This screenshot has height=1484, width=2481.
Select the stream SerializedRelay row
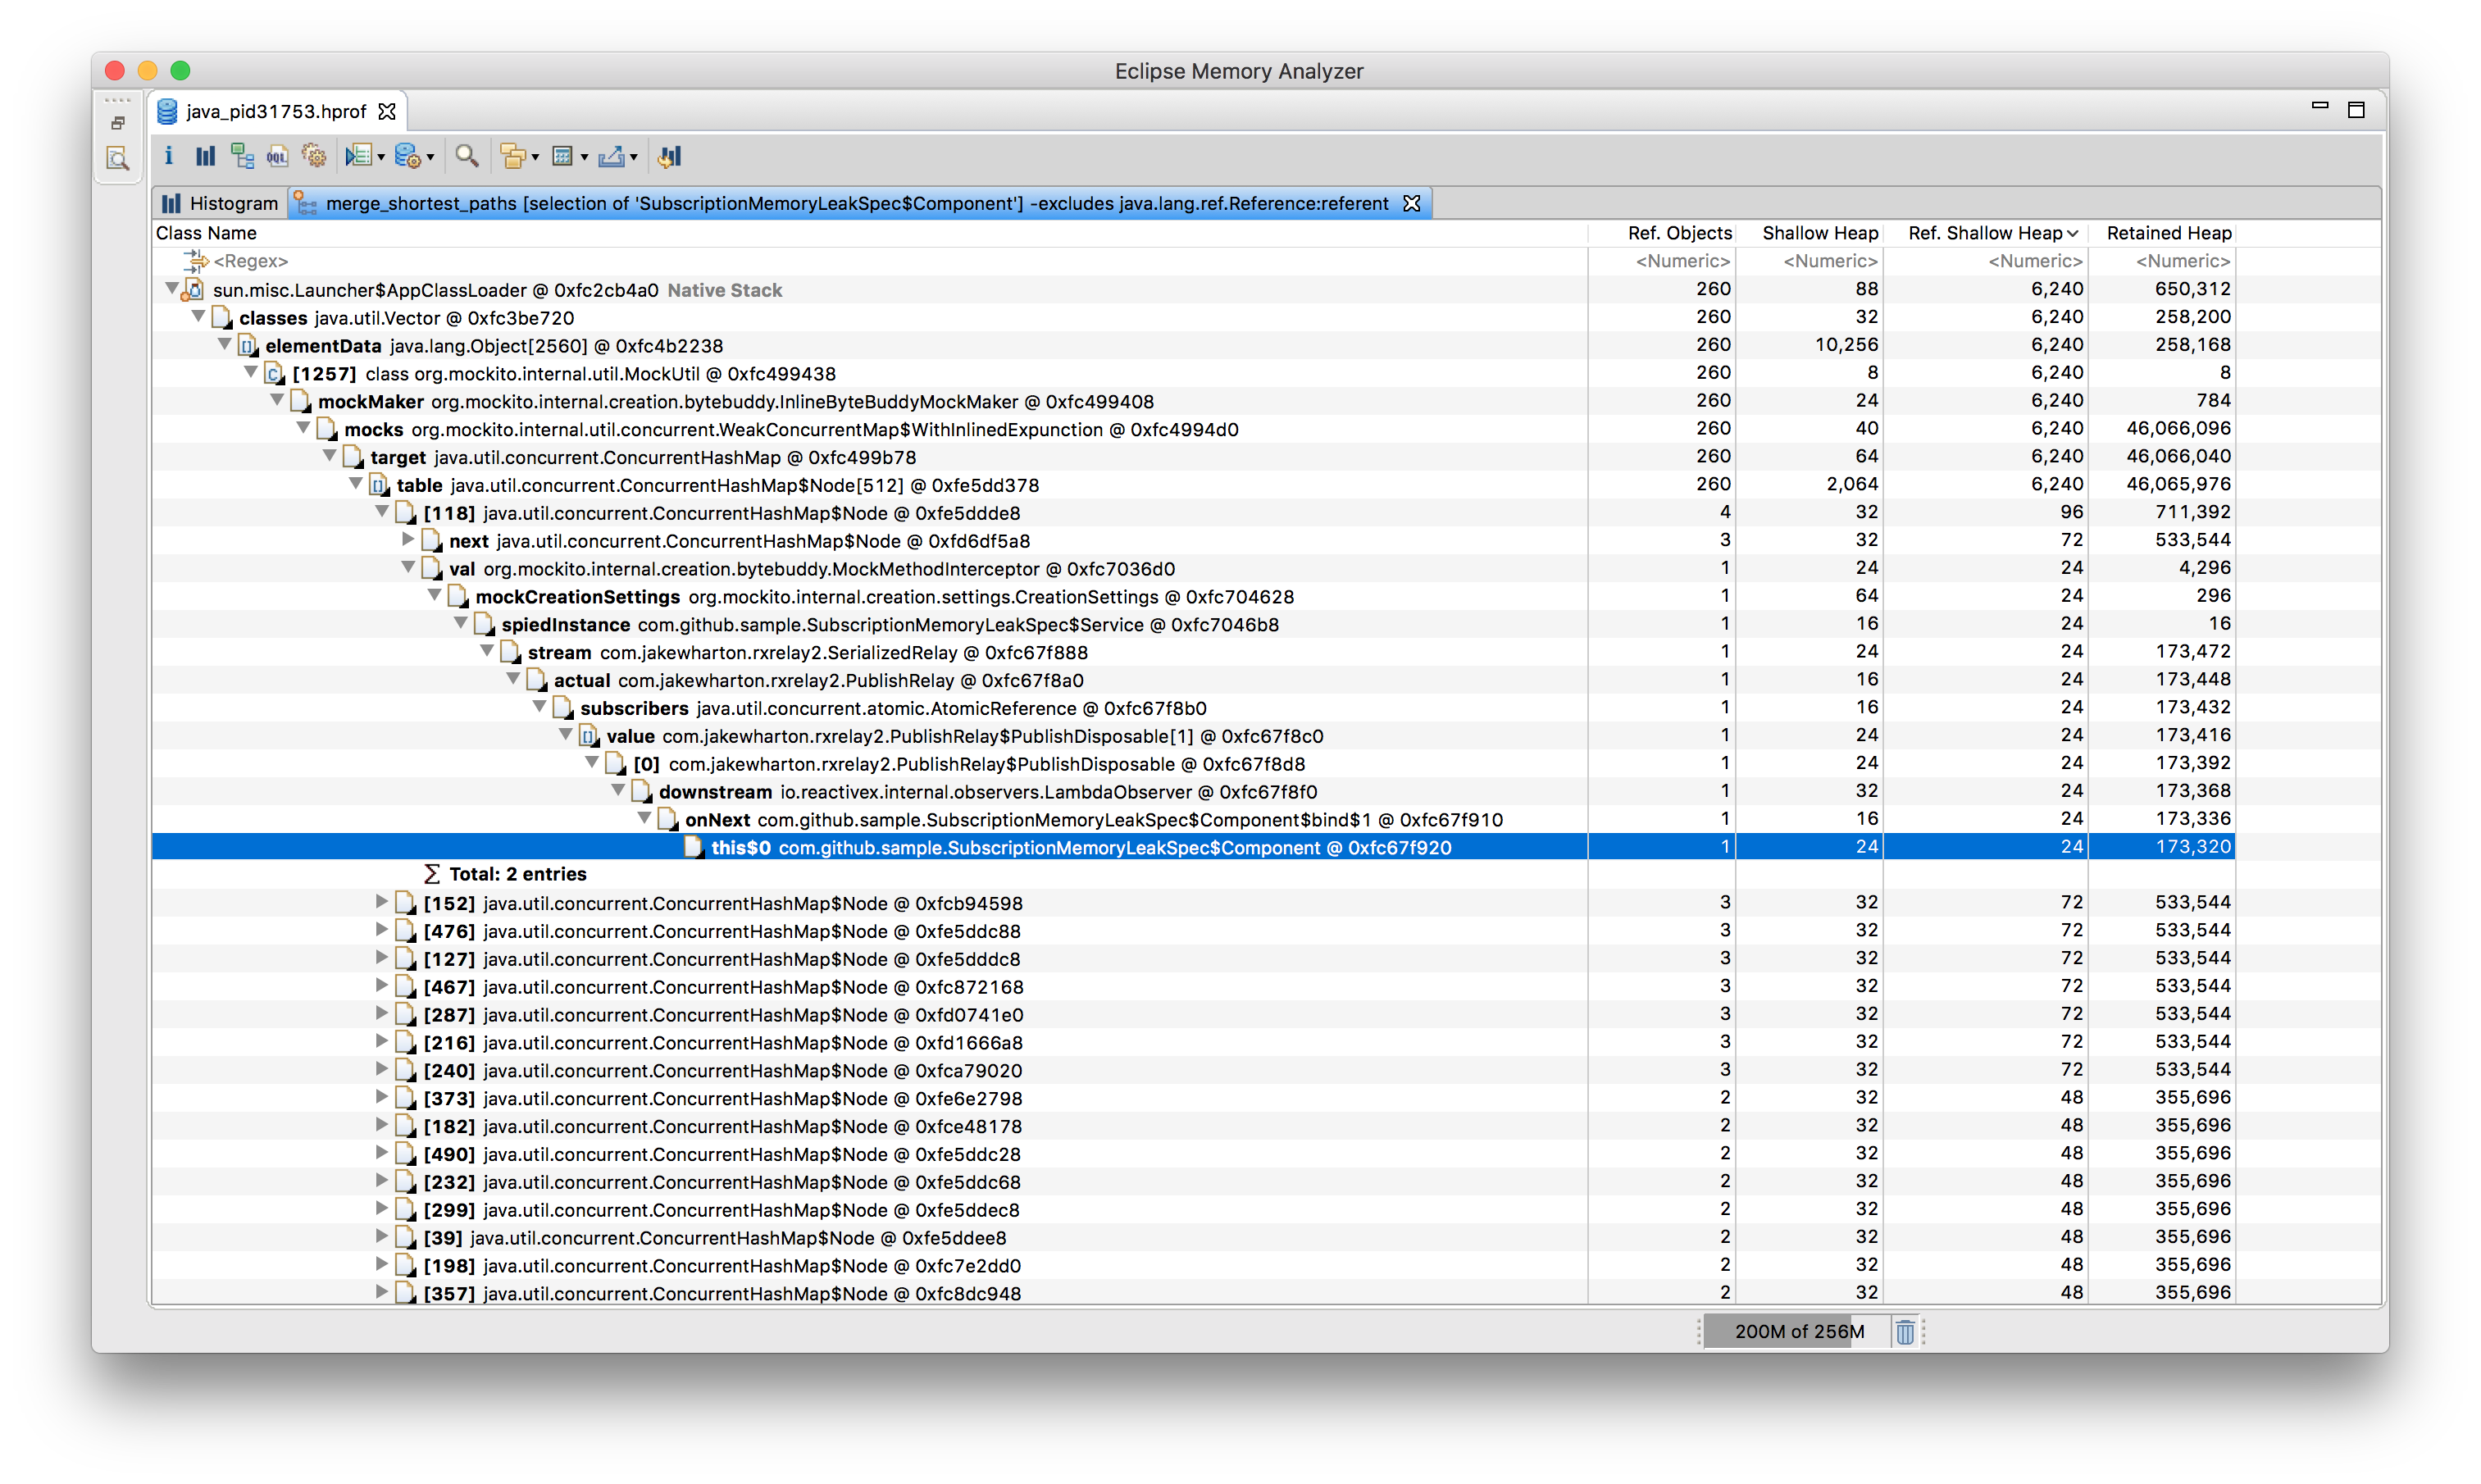click(x=1192, y=652)
